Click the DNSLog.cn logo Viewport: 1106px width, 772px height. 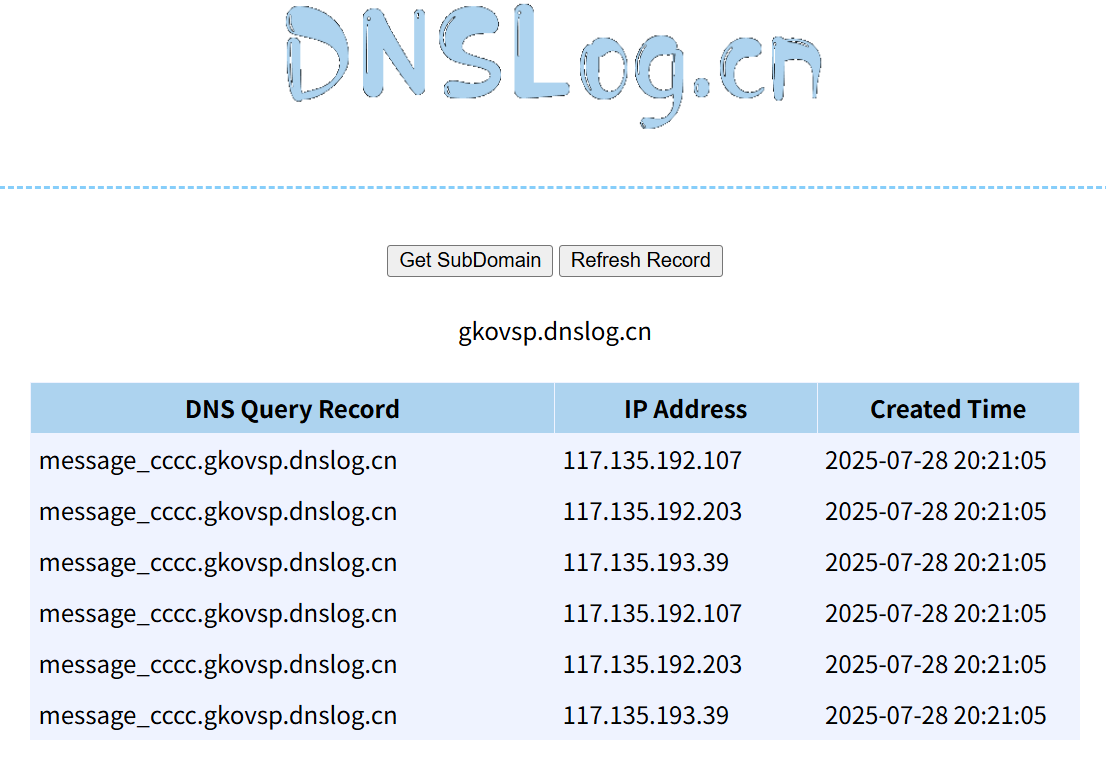(554, 66)
